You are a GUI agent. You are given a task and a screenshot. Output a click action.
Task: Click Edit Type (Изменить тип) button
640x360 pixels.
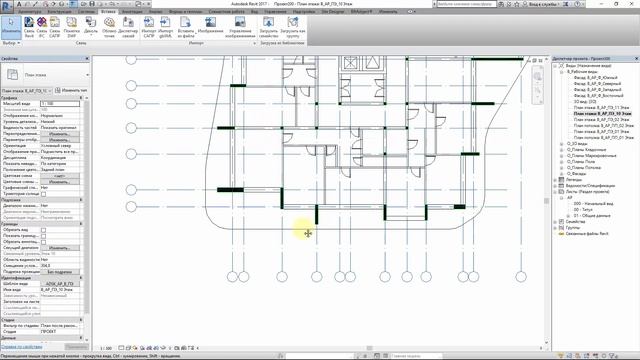(x=71, y=90)
